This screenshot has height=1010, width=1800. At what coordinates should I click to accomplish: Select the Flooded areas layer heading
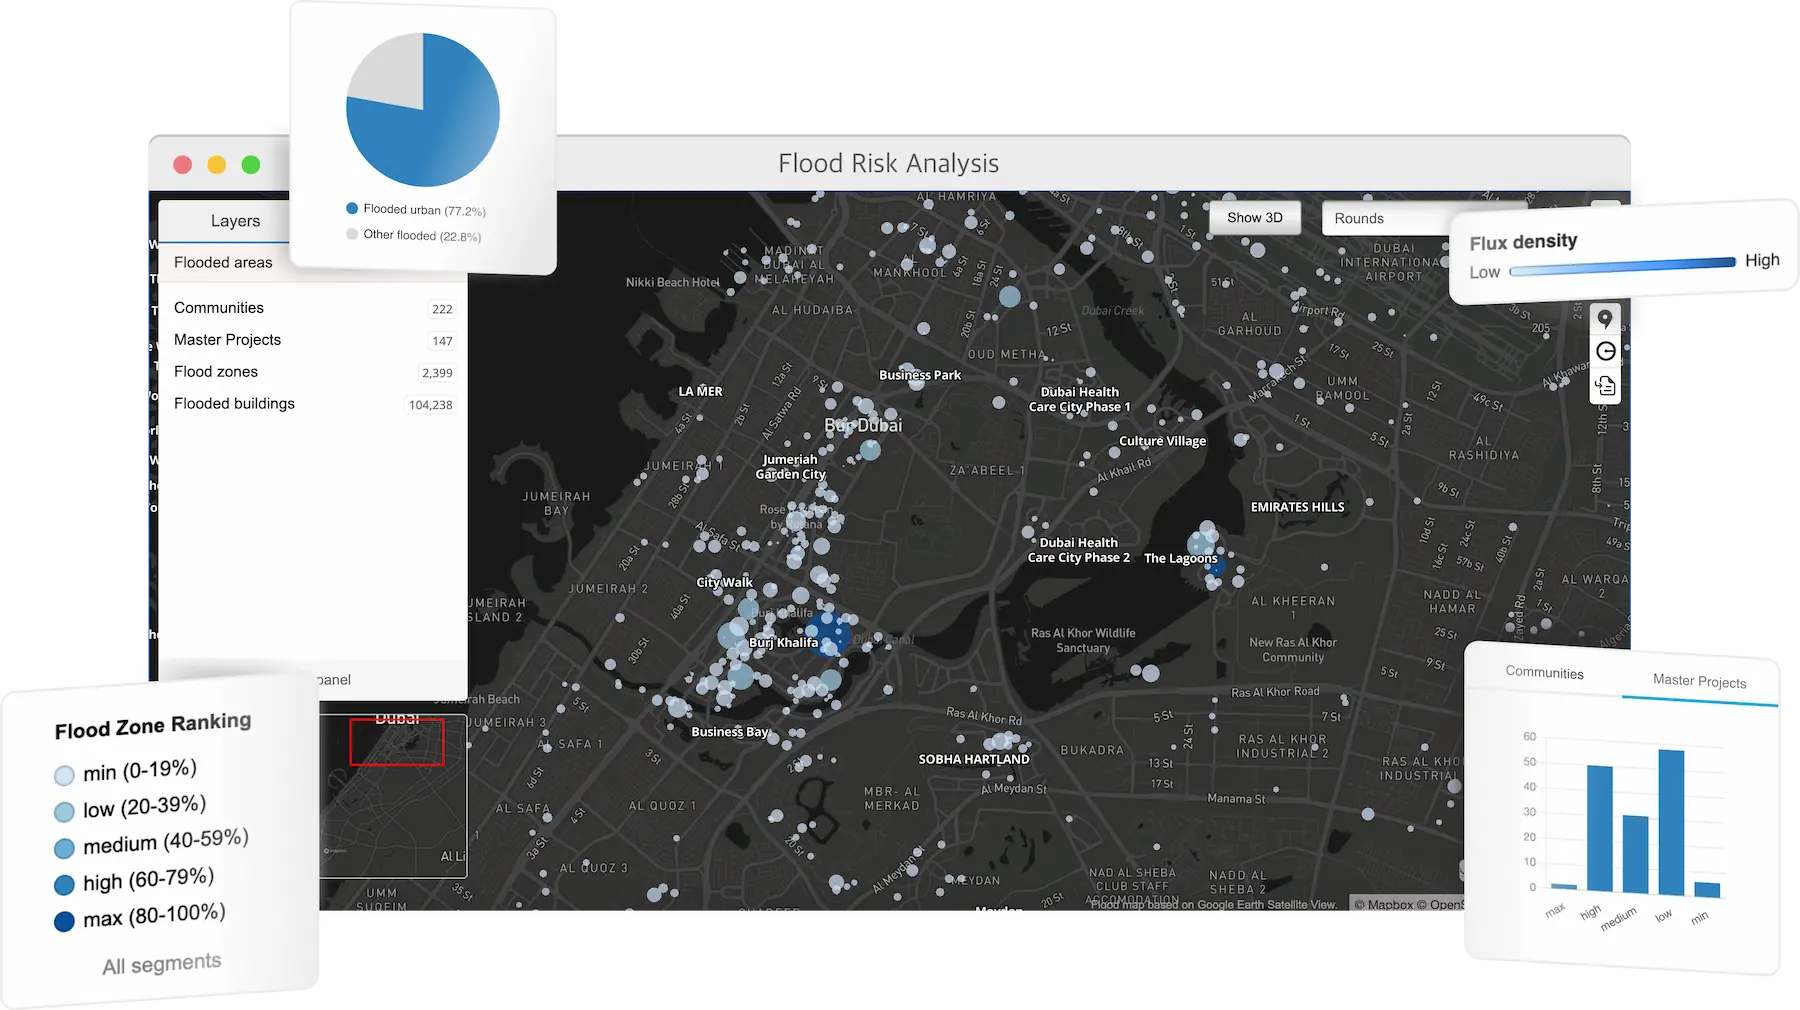(x=223, y=262)
